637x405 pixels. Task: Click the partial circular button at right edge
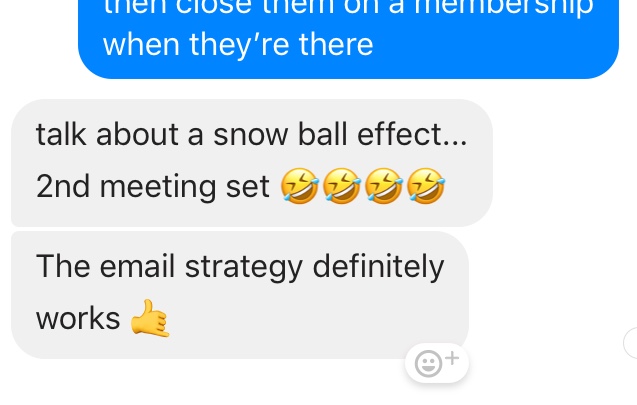pyautogui.click(x=630, y=342)
